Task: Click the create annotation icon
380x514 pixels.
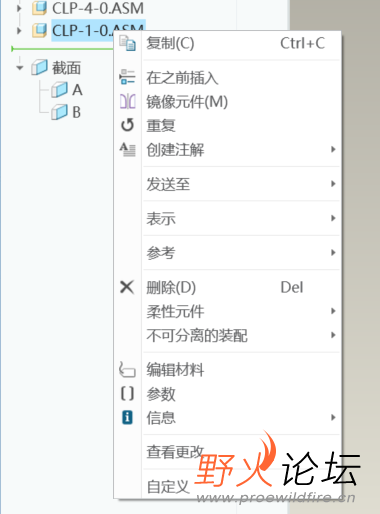Action: tap(127, 149)
